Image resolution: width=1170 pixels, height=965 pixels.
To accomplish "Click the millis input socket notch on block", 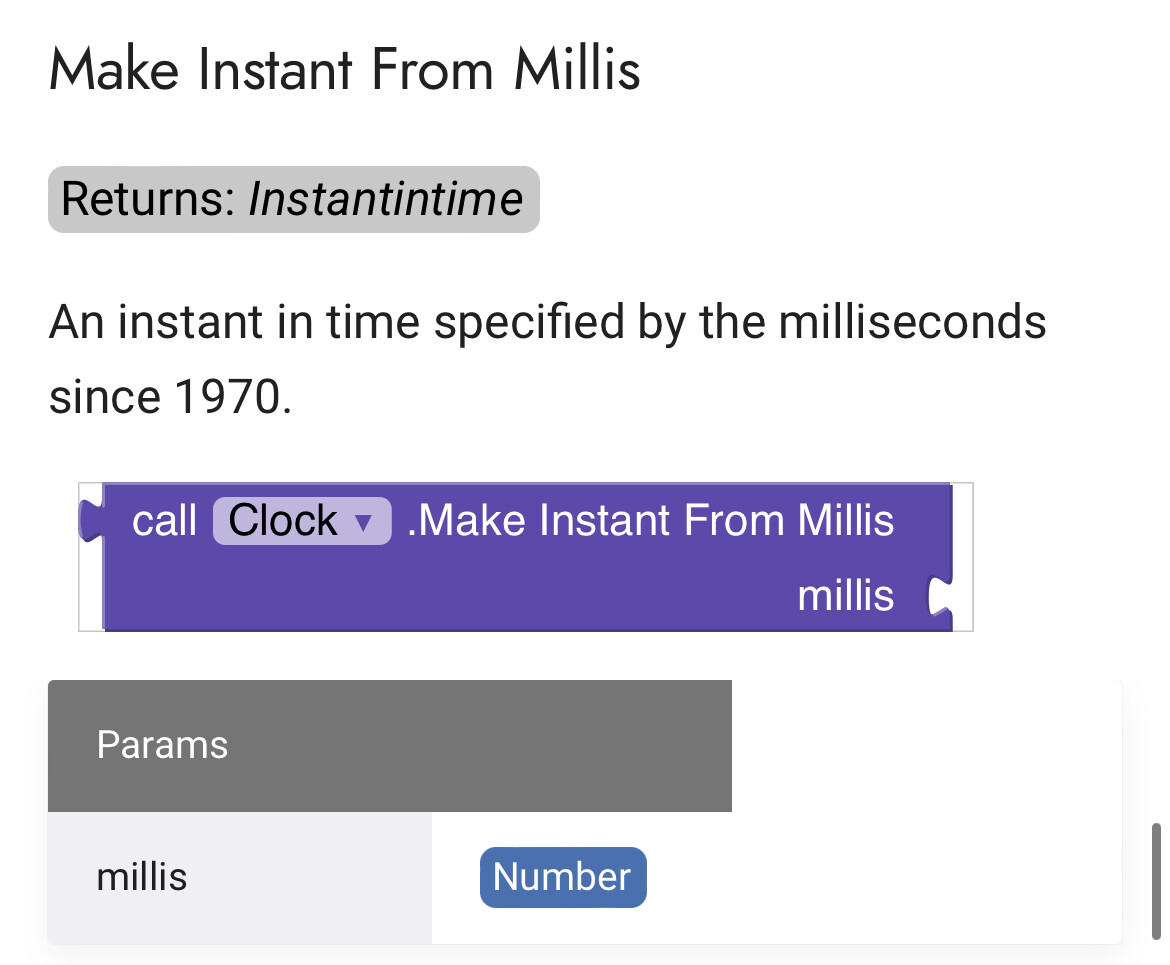I will [x=938, y=597].
